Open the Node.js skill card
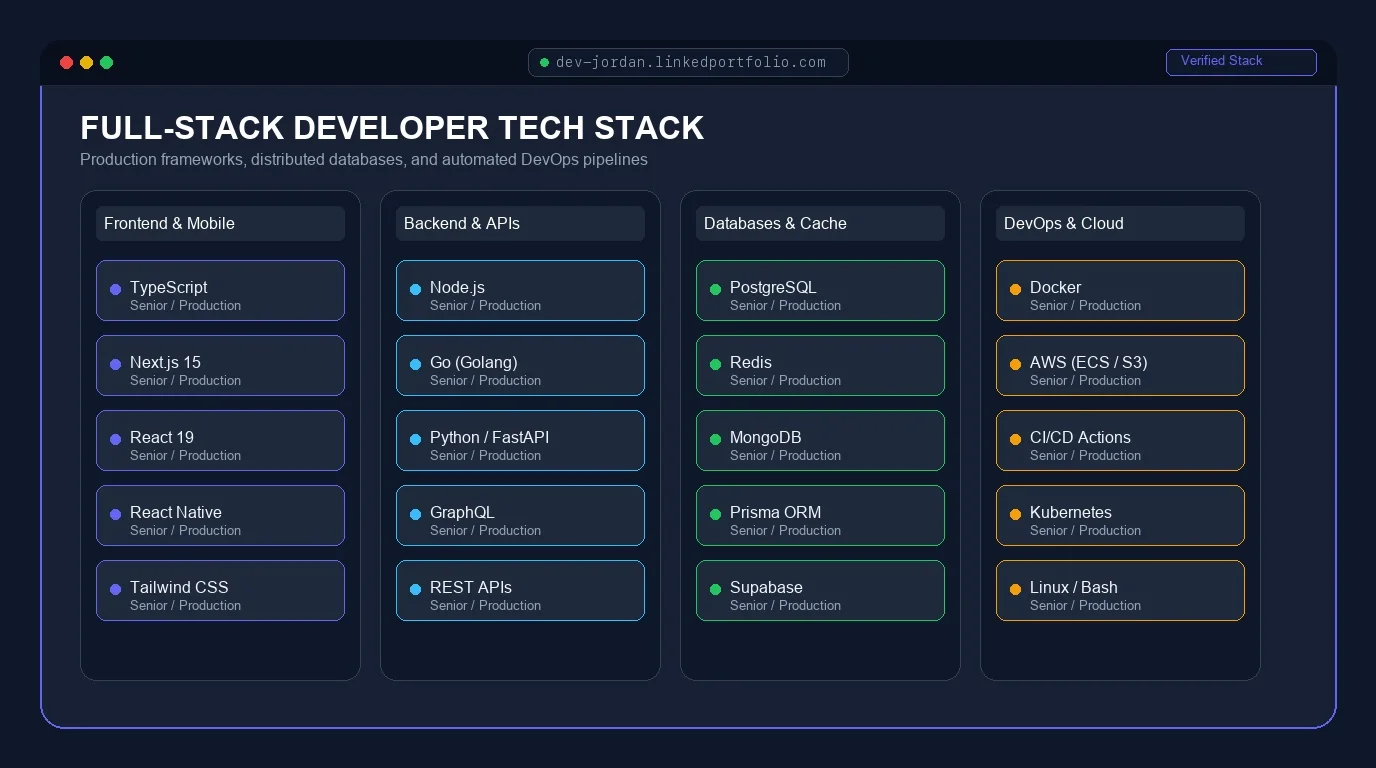 tap(520, 290)
